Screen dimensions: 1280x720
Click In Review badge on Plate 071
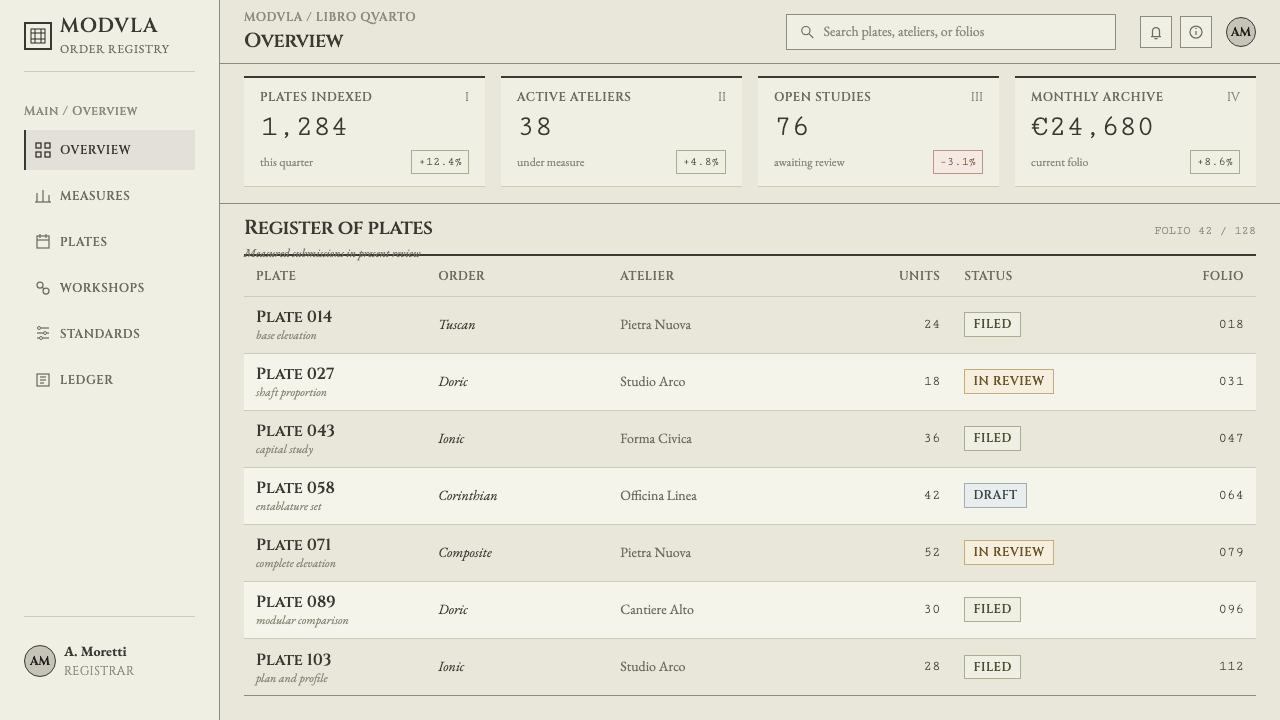pos(1008,552)
